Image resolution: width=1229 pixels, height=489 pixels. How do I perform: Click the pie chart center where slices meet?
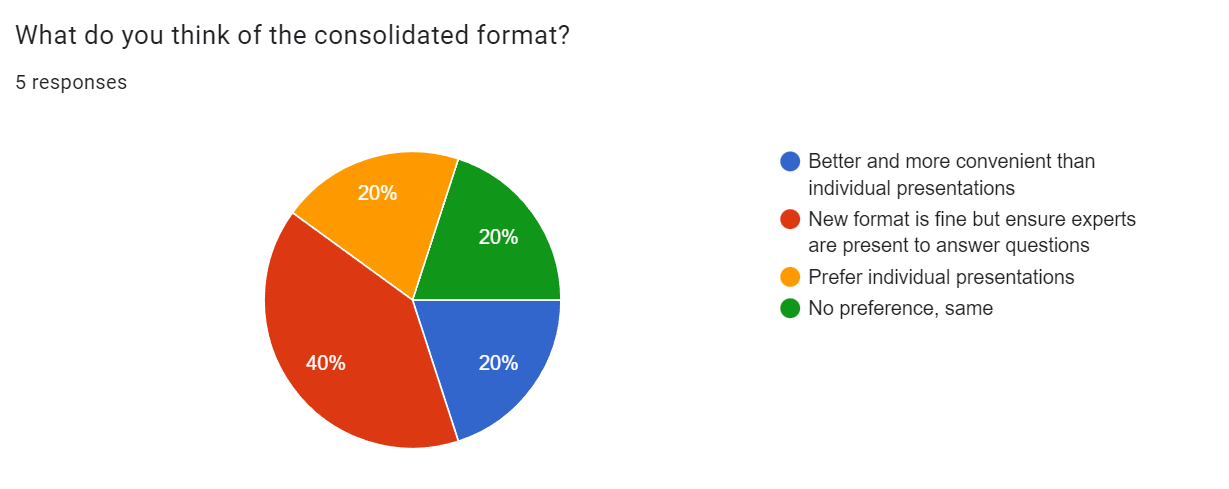(x=413, y=299)
